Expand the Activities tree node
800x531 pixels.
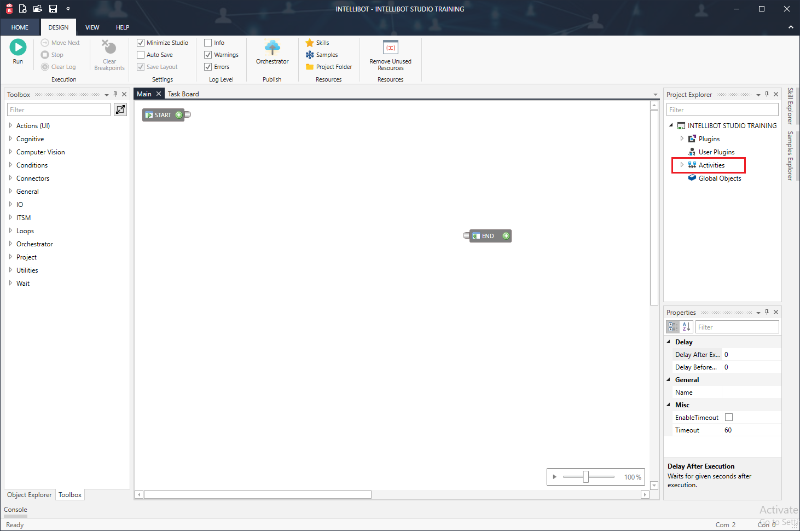coord(681,165)
